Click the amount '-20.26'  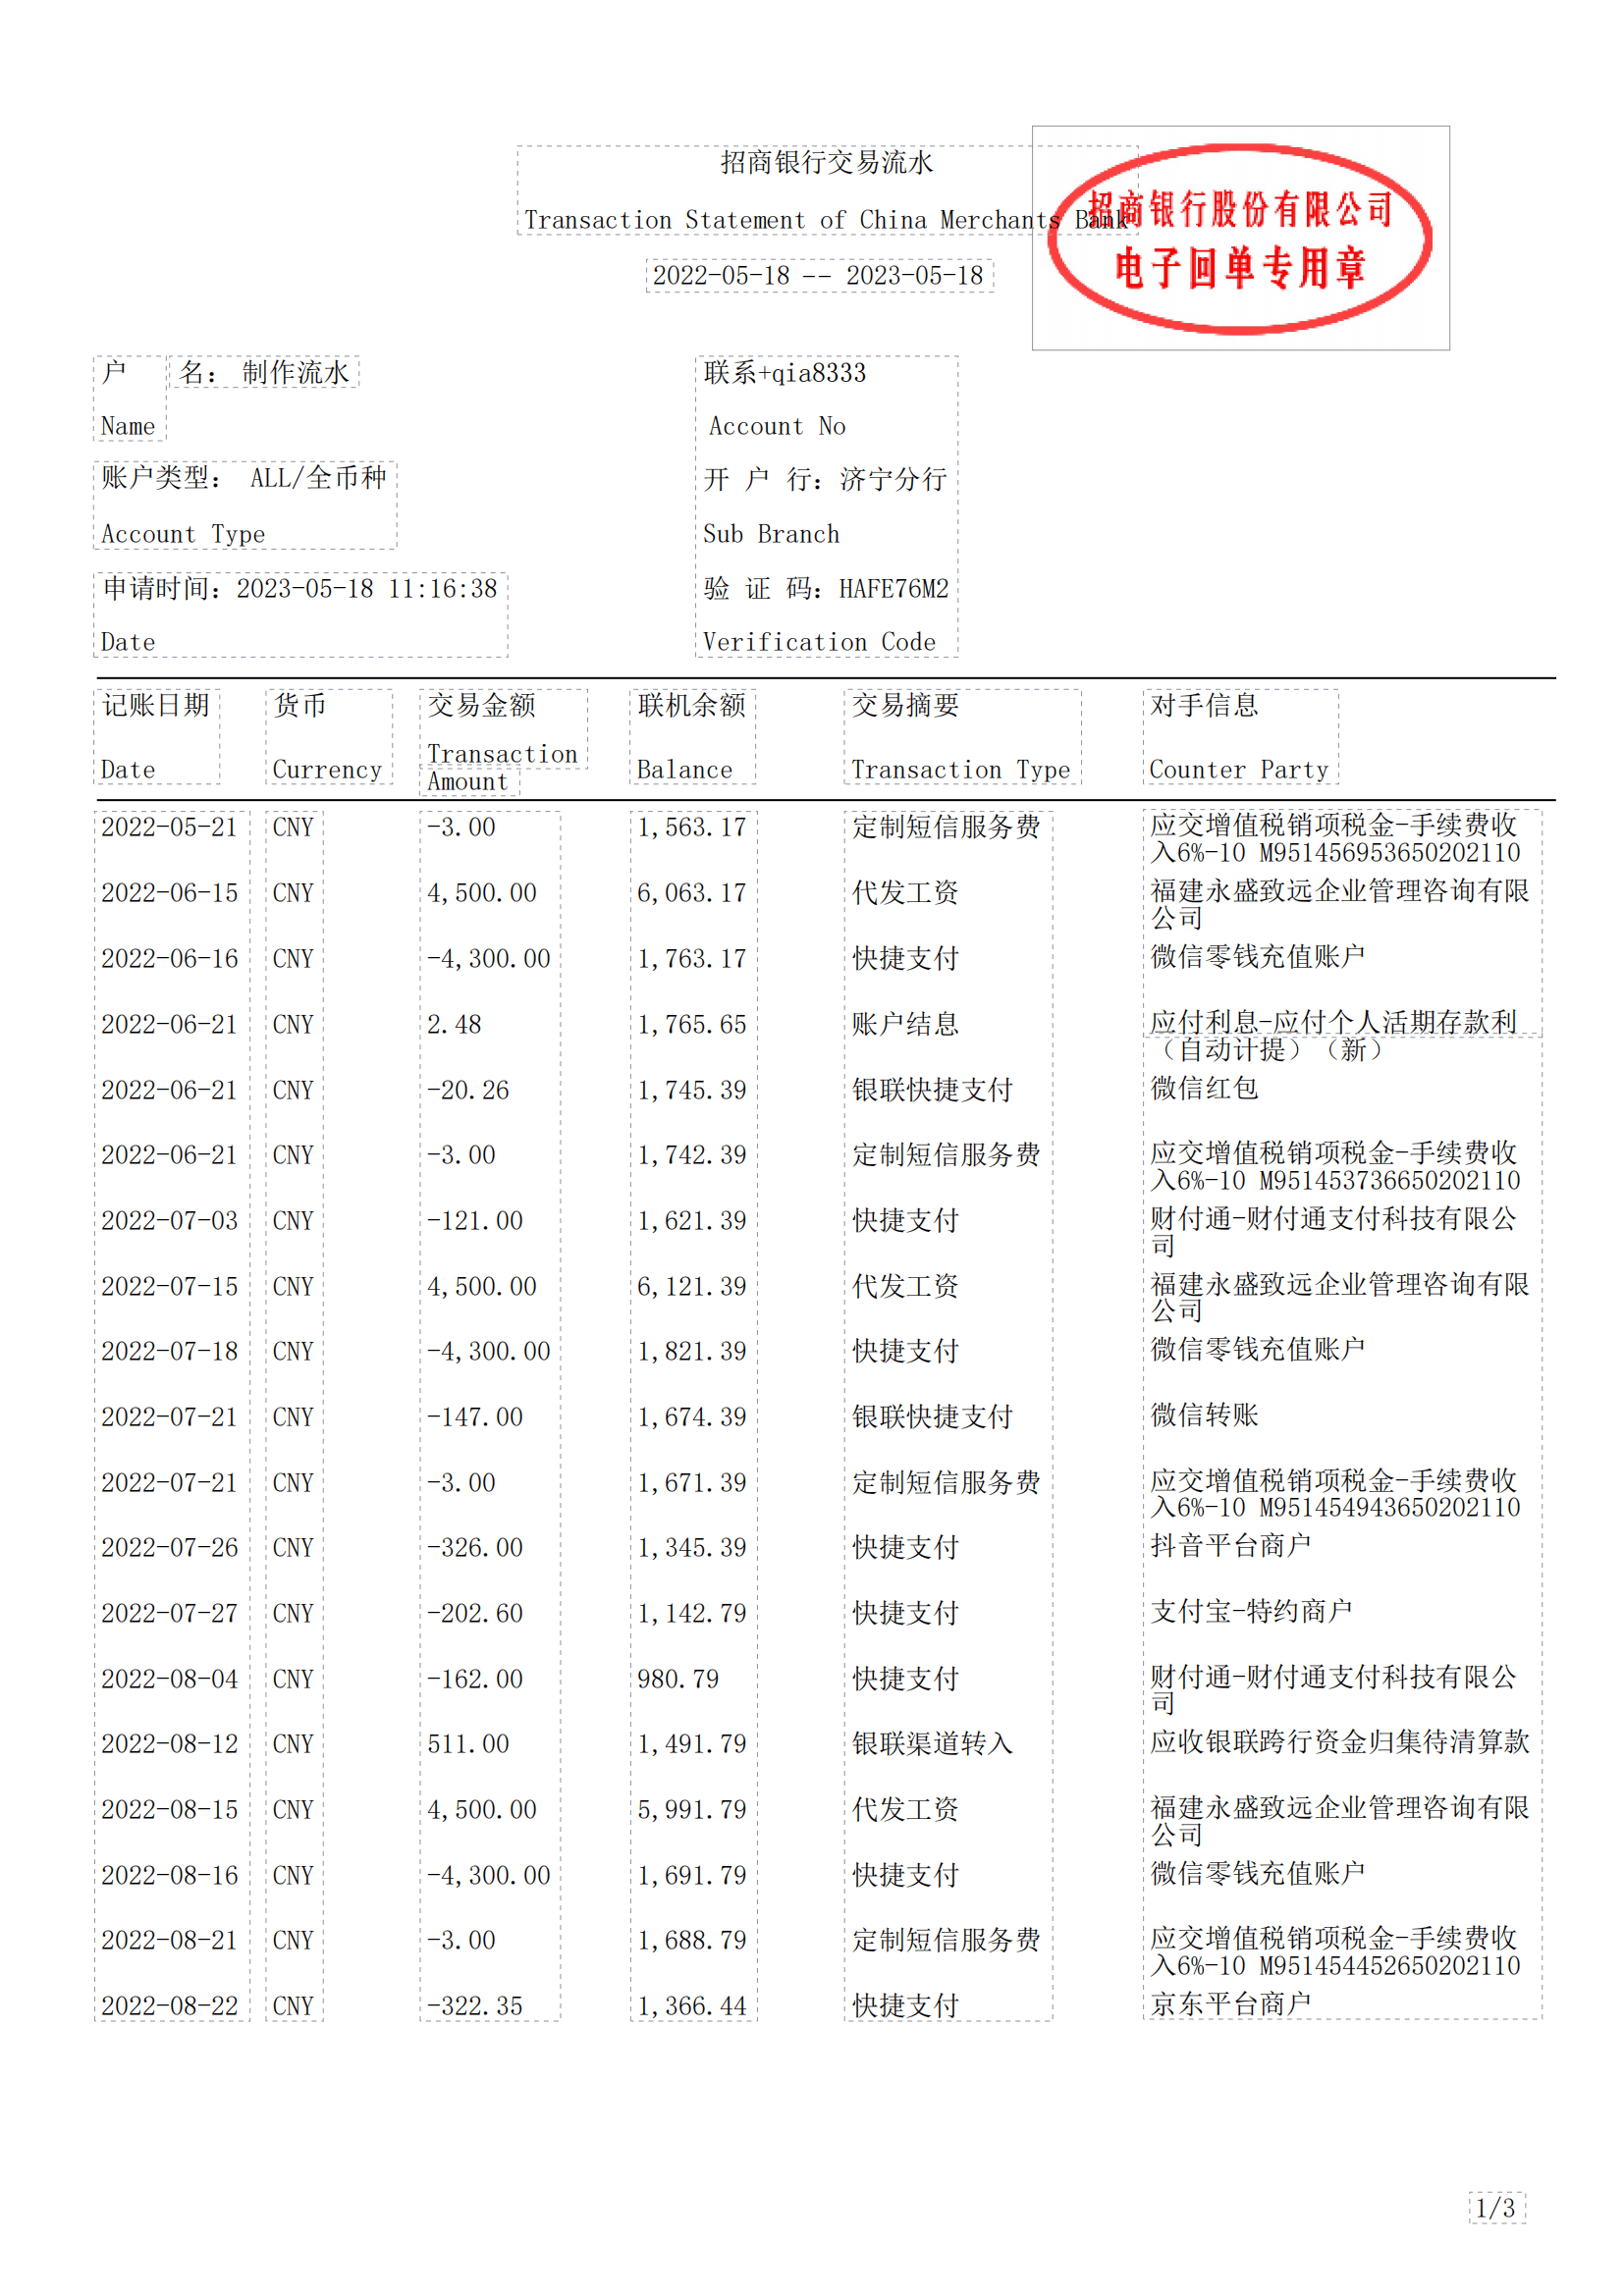(x=468, y=1089)
